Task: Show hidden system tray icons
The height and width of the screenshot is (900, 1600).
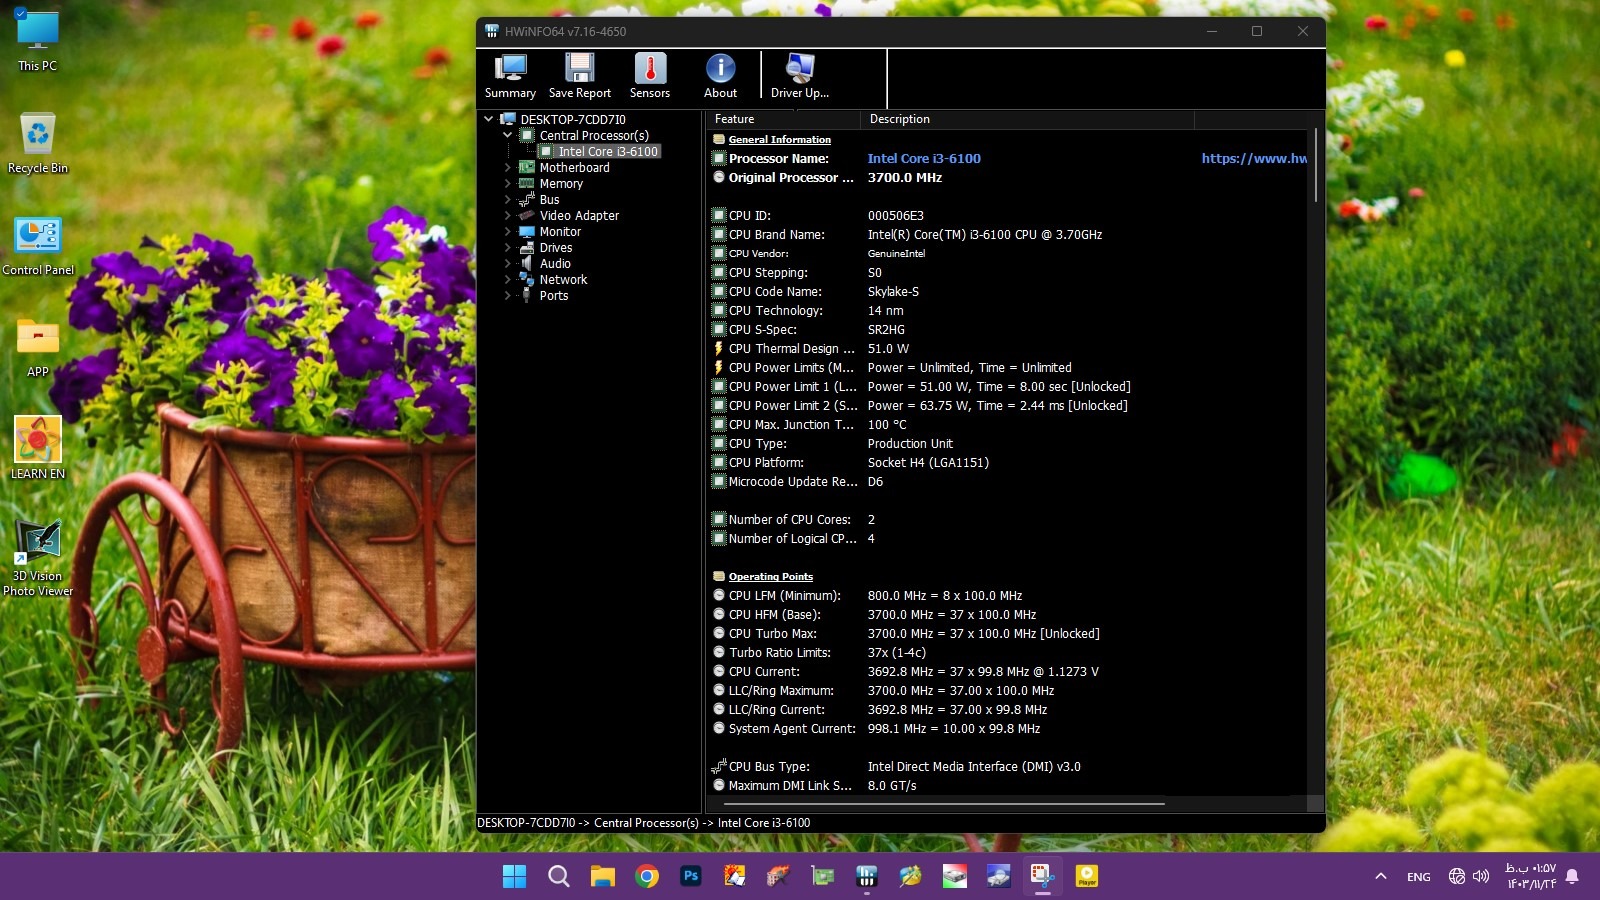Action: [x=1381, y=877]
